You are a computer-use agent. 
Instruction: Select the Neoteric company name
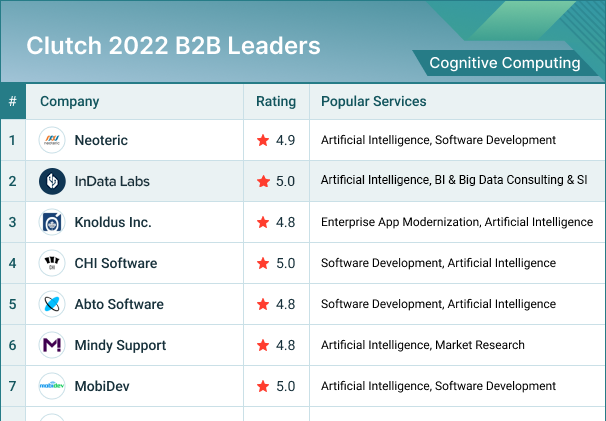[101, 140]
